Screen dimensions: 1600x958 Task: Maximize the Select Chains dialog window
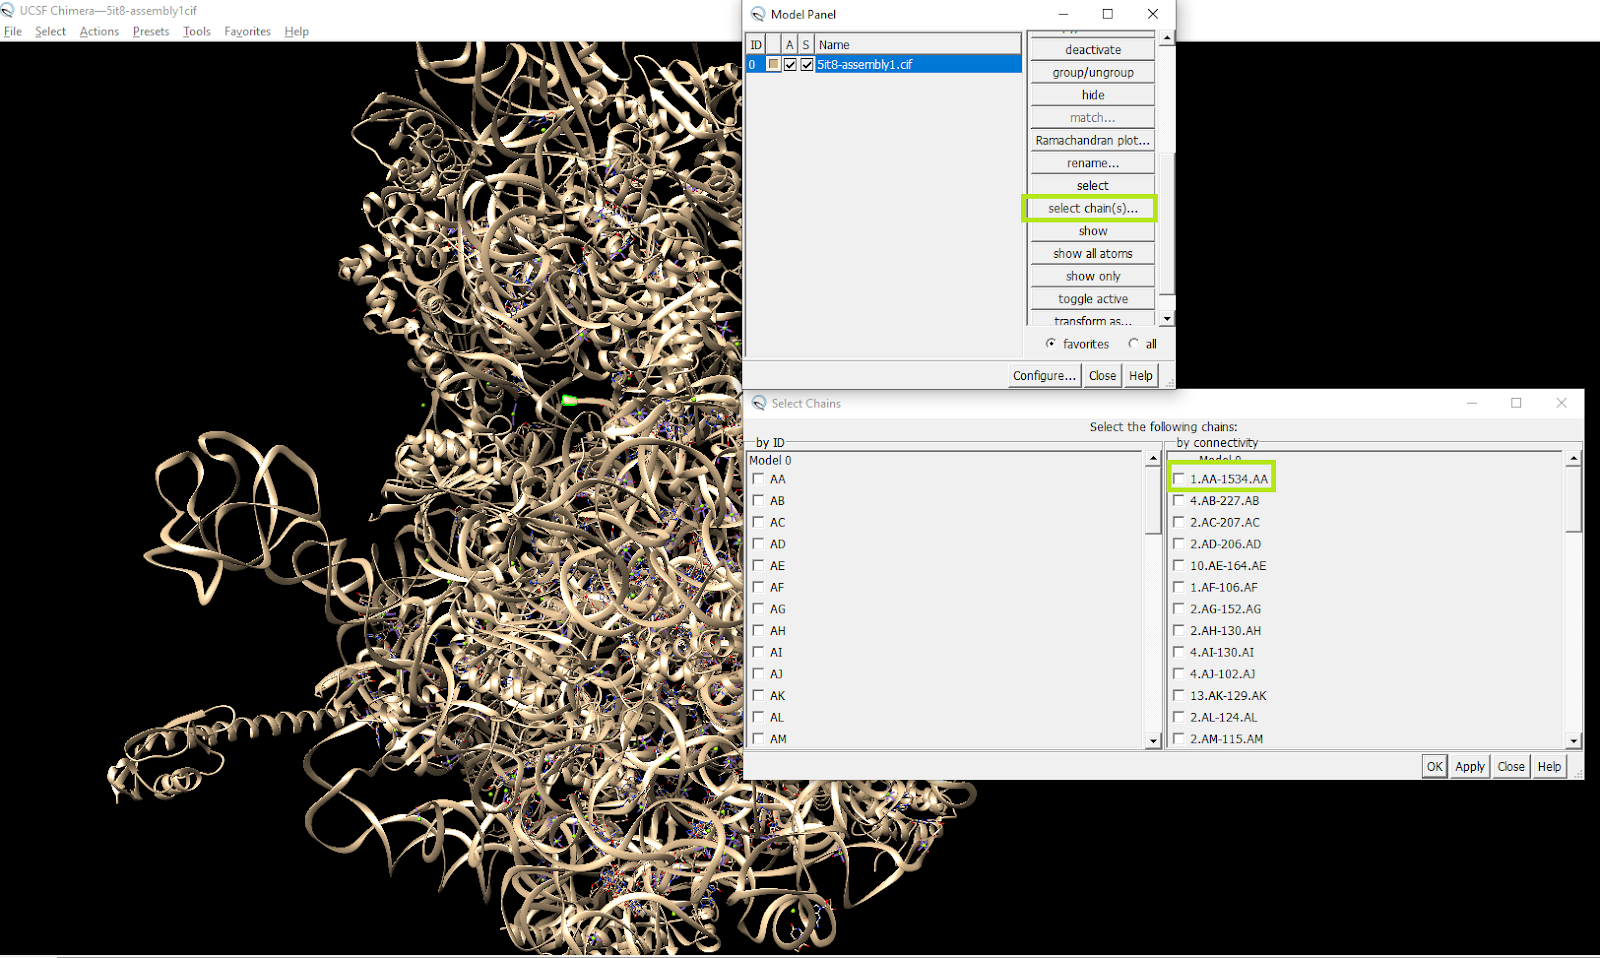1516,403
